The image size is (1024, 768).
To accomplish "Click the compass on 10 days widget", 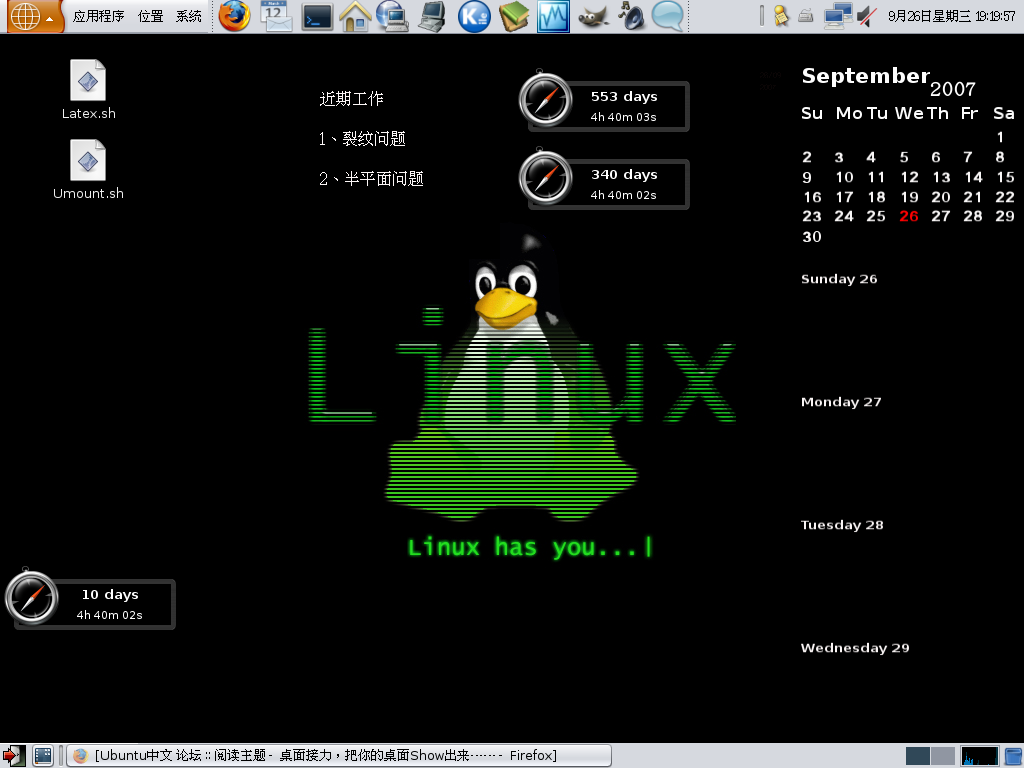I will tap(31, 598).
